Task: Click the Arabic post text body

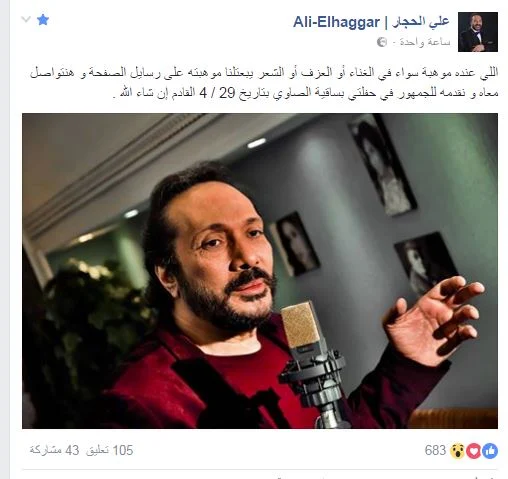Action: pyautogui.click(x=264, y=82)
